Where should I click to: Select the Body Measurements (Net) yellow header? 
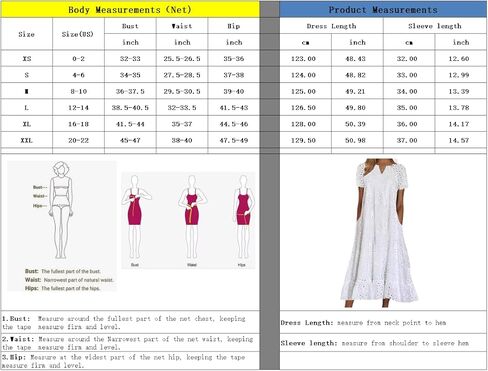pyautogui.click(x=130, y=9)
